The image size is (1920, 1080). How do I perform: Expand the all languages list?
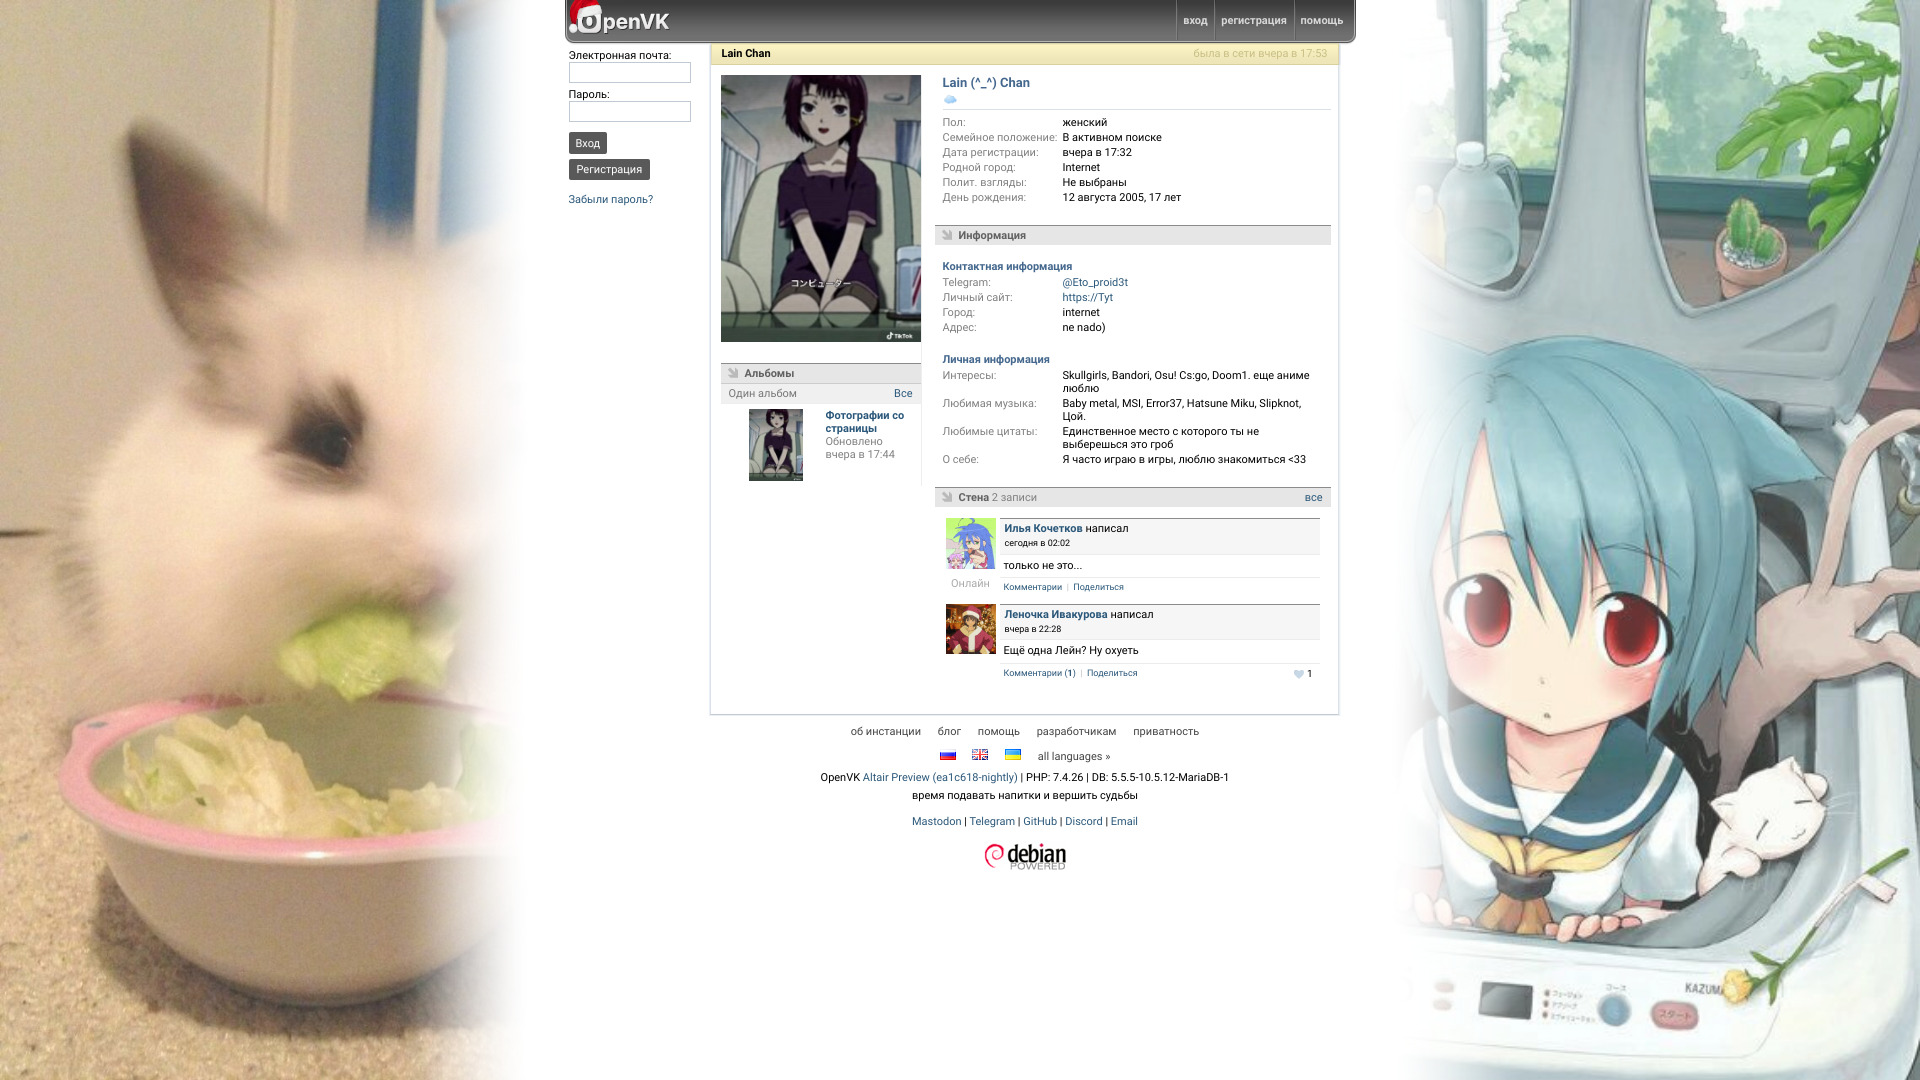pos(1073,757)
